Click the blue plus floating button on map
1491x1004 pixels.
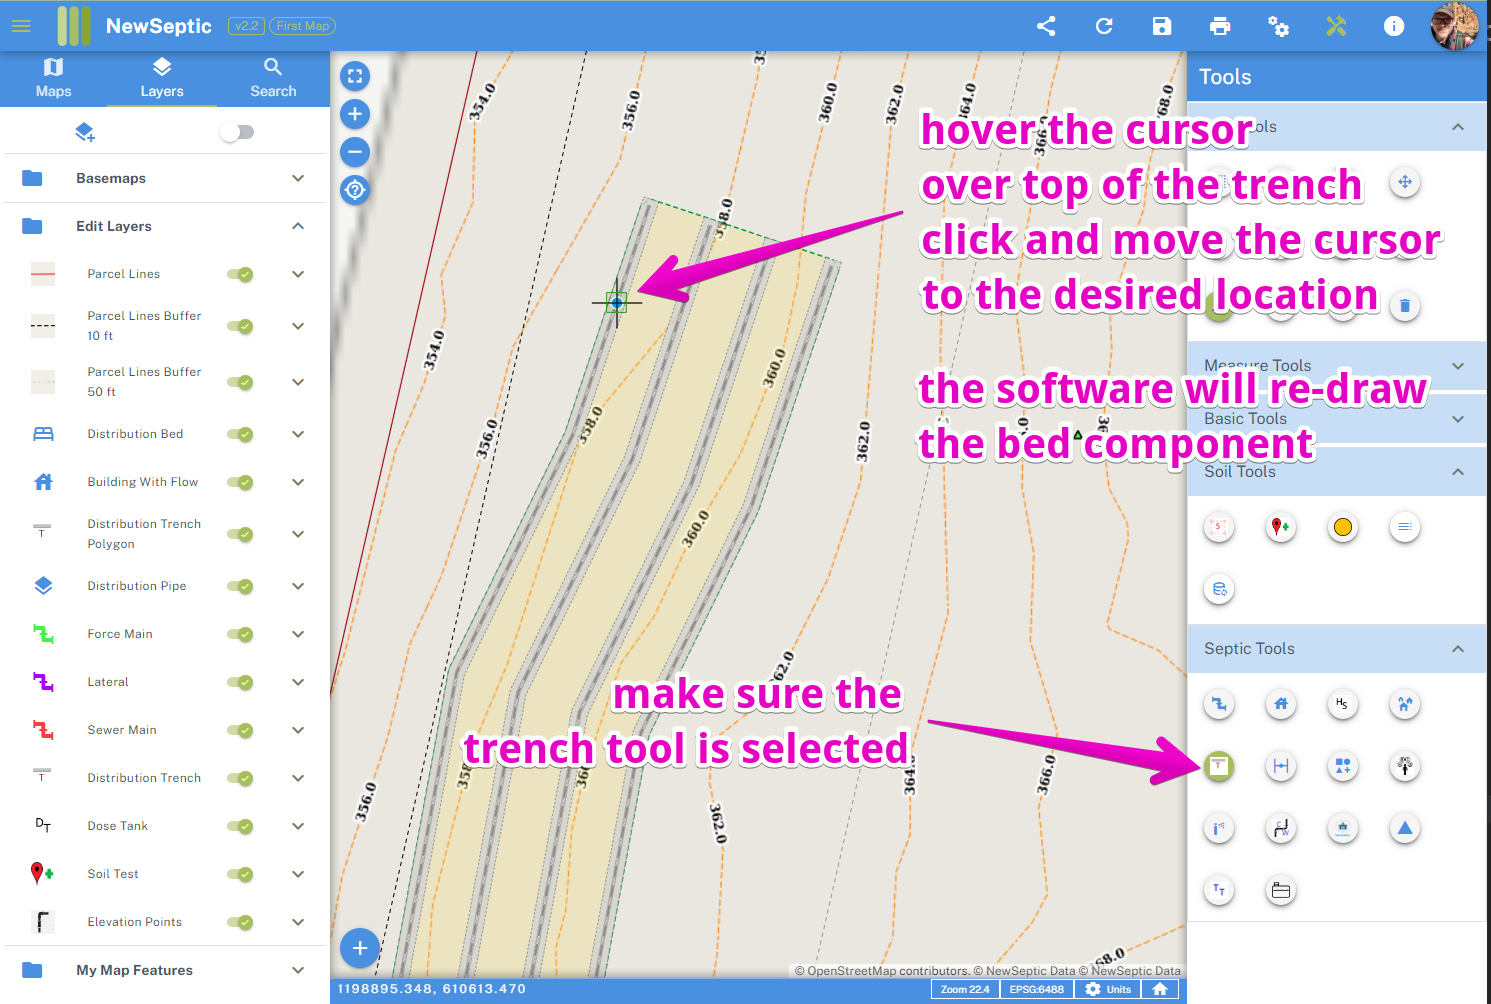[360, 948]
